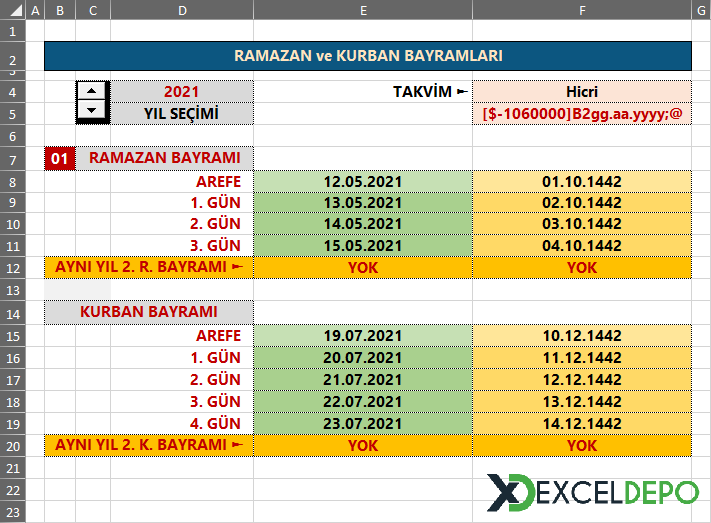This screenshot has height=523, width=711.
Task: Select the date format code cell
Action: pos(581,113)
